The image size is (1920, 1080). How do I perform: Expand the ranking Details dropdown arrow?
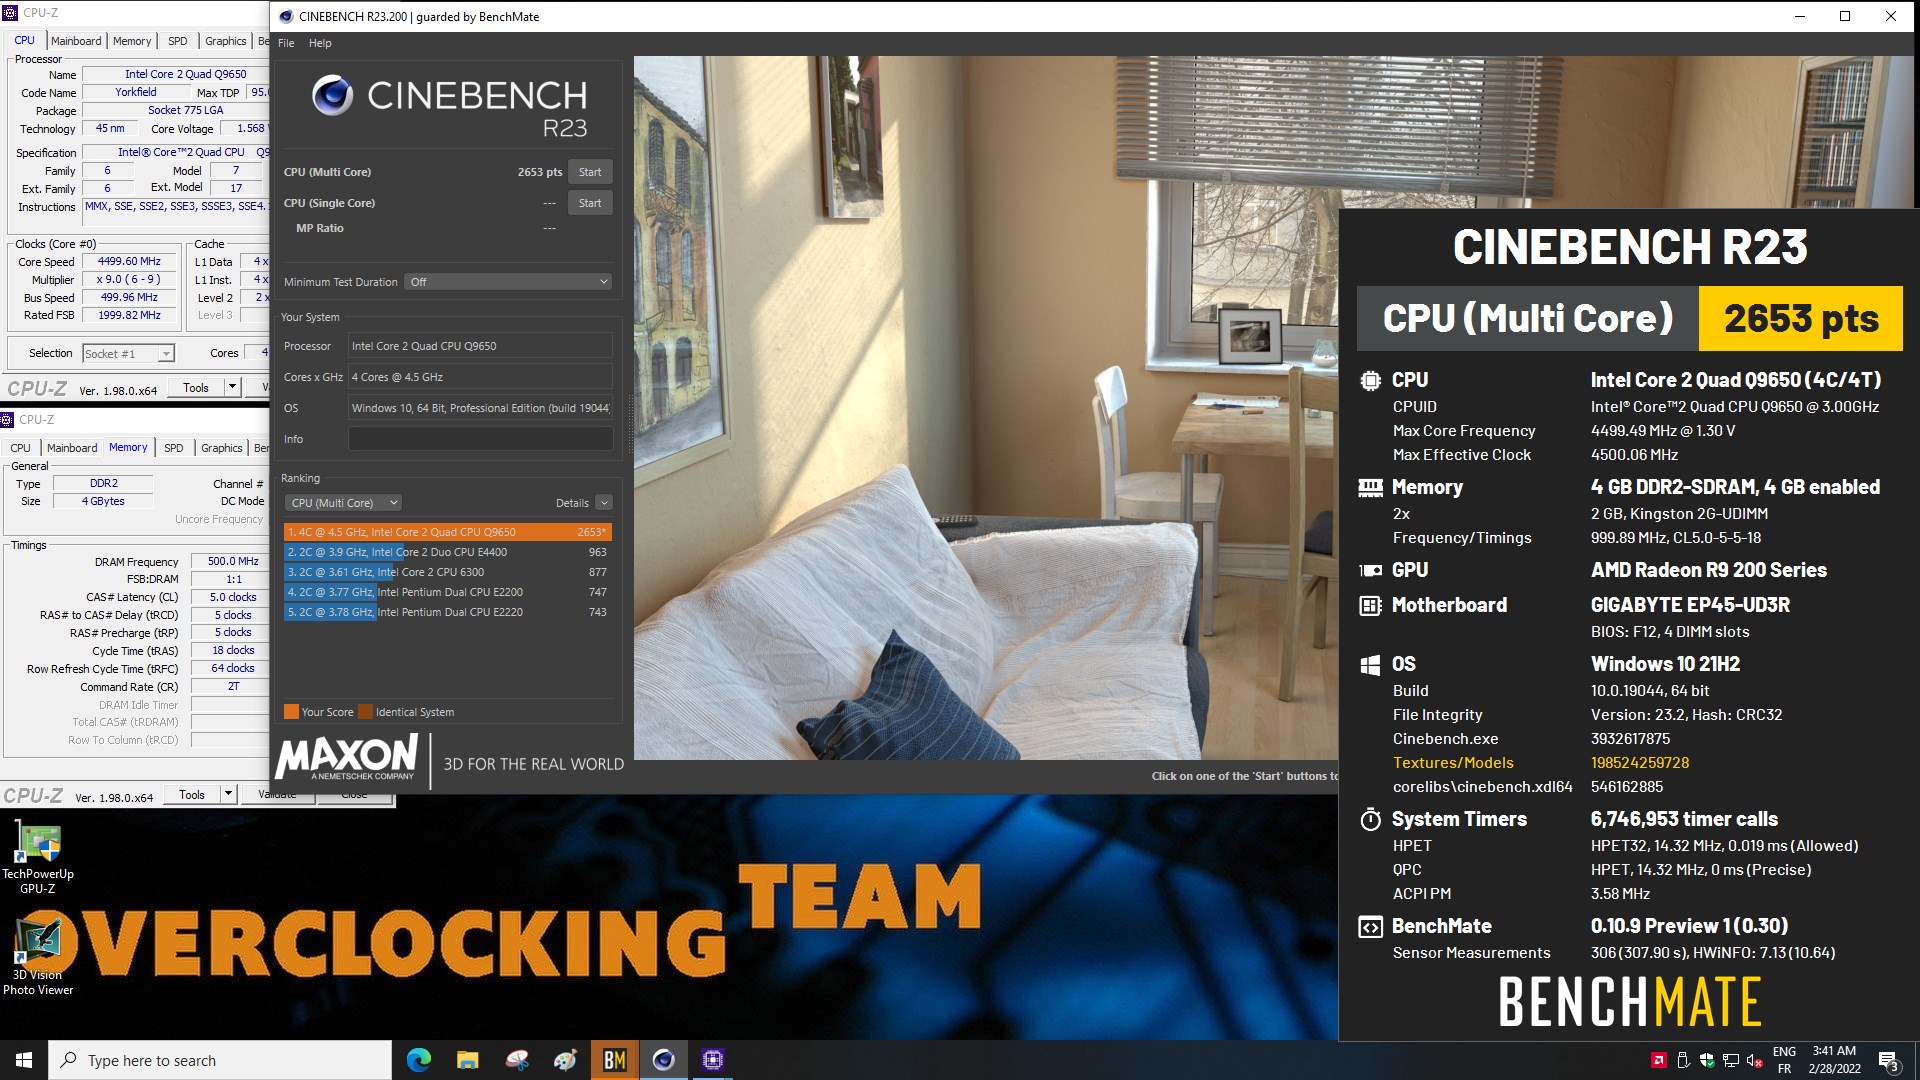[x=604, y=503]
